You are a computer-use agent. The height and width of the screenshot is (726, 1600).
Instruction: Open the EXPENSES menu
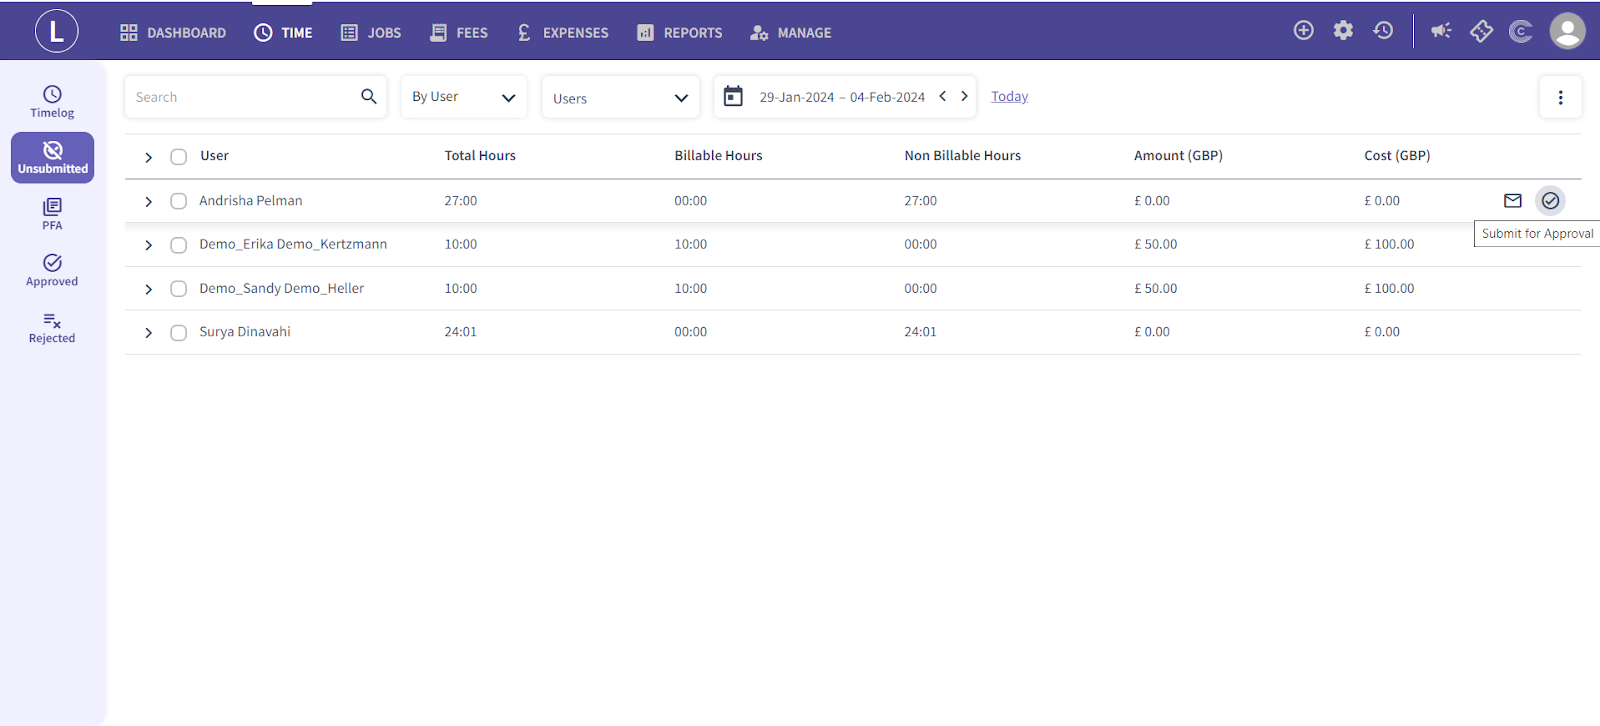tap(562, 32)
